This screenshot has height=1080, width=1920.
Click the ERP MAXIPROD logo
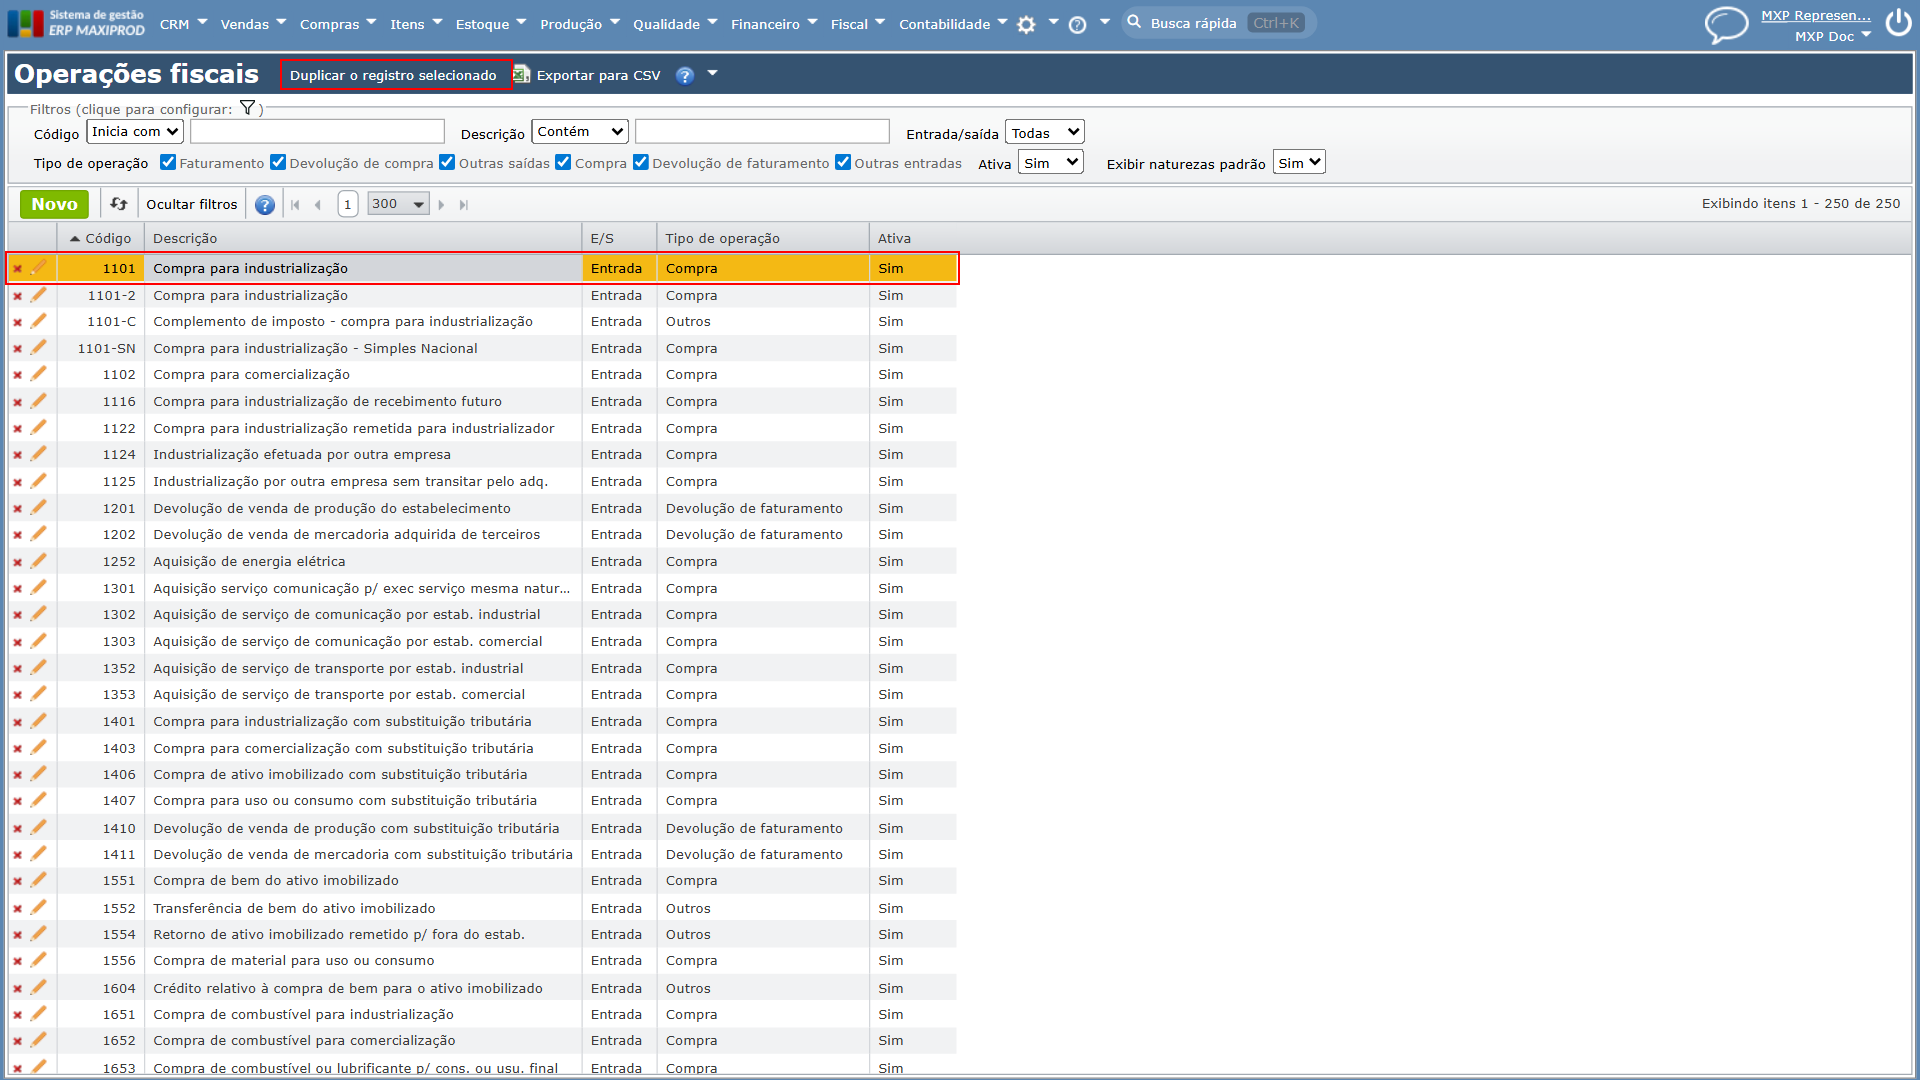pyautogui.click(x=76, y=23)
